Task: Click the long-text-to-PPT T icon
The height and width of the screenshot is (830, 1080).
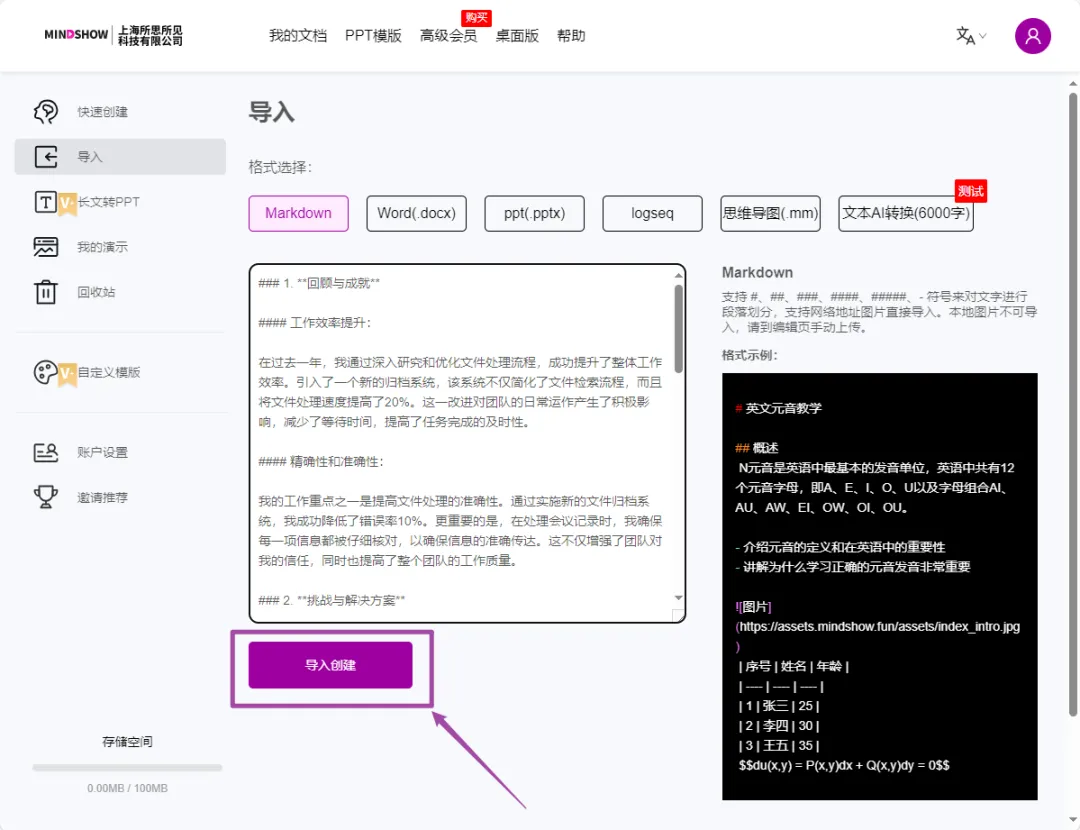Action: pos(45,202)
